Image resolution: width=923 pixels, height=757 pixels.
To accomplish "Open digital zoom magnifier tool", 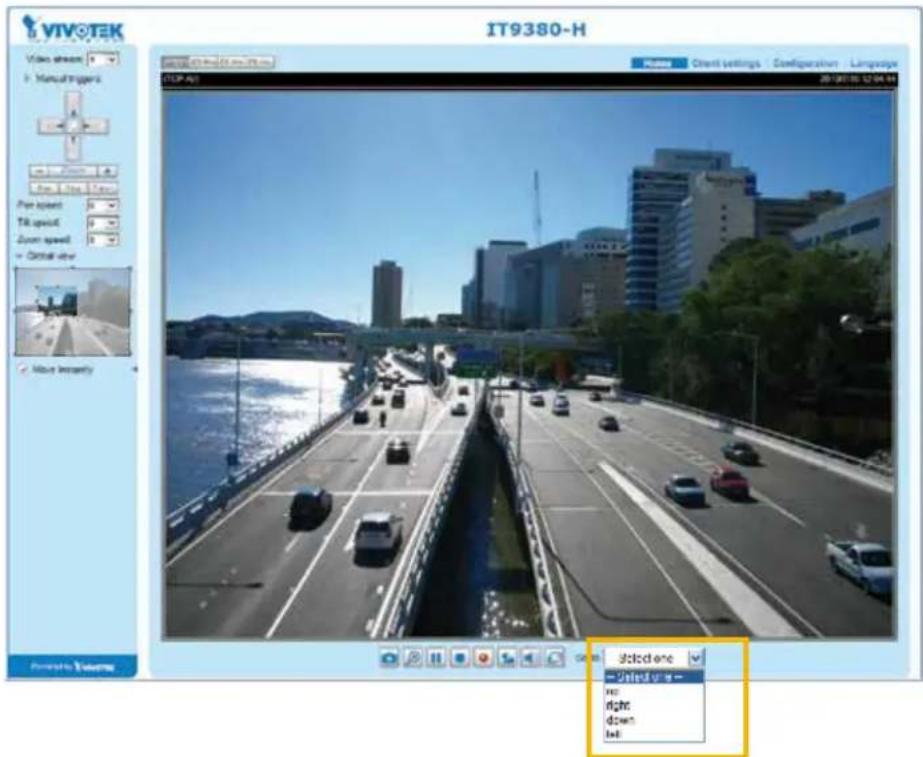I will pos(413,658).
